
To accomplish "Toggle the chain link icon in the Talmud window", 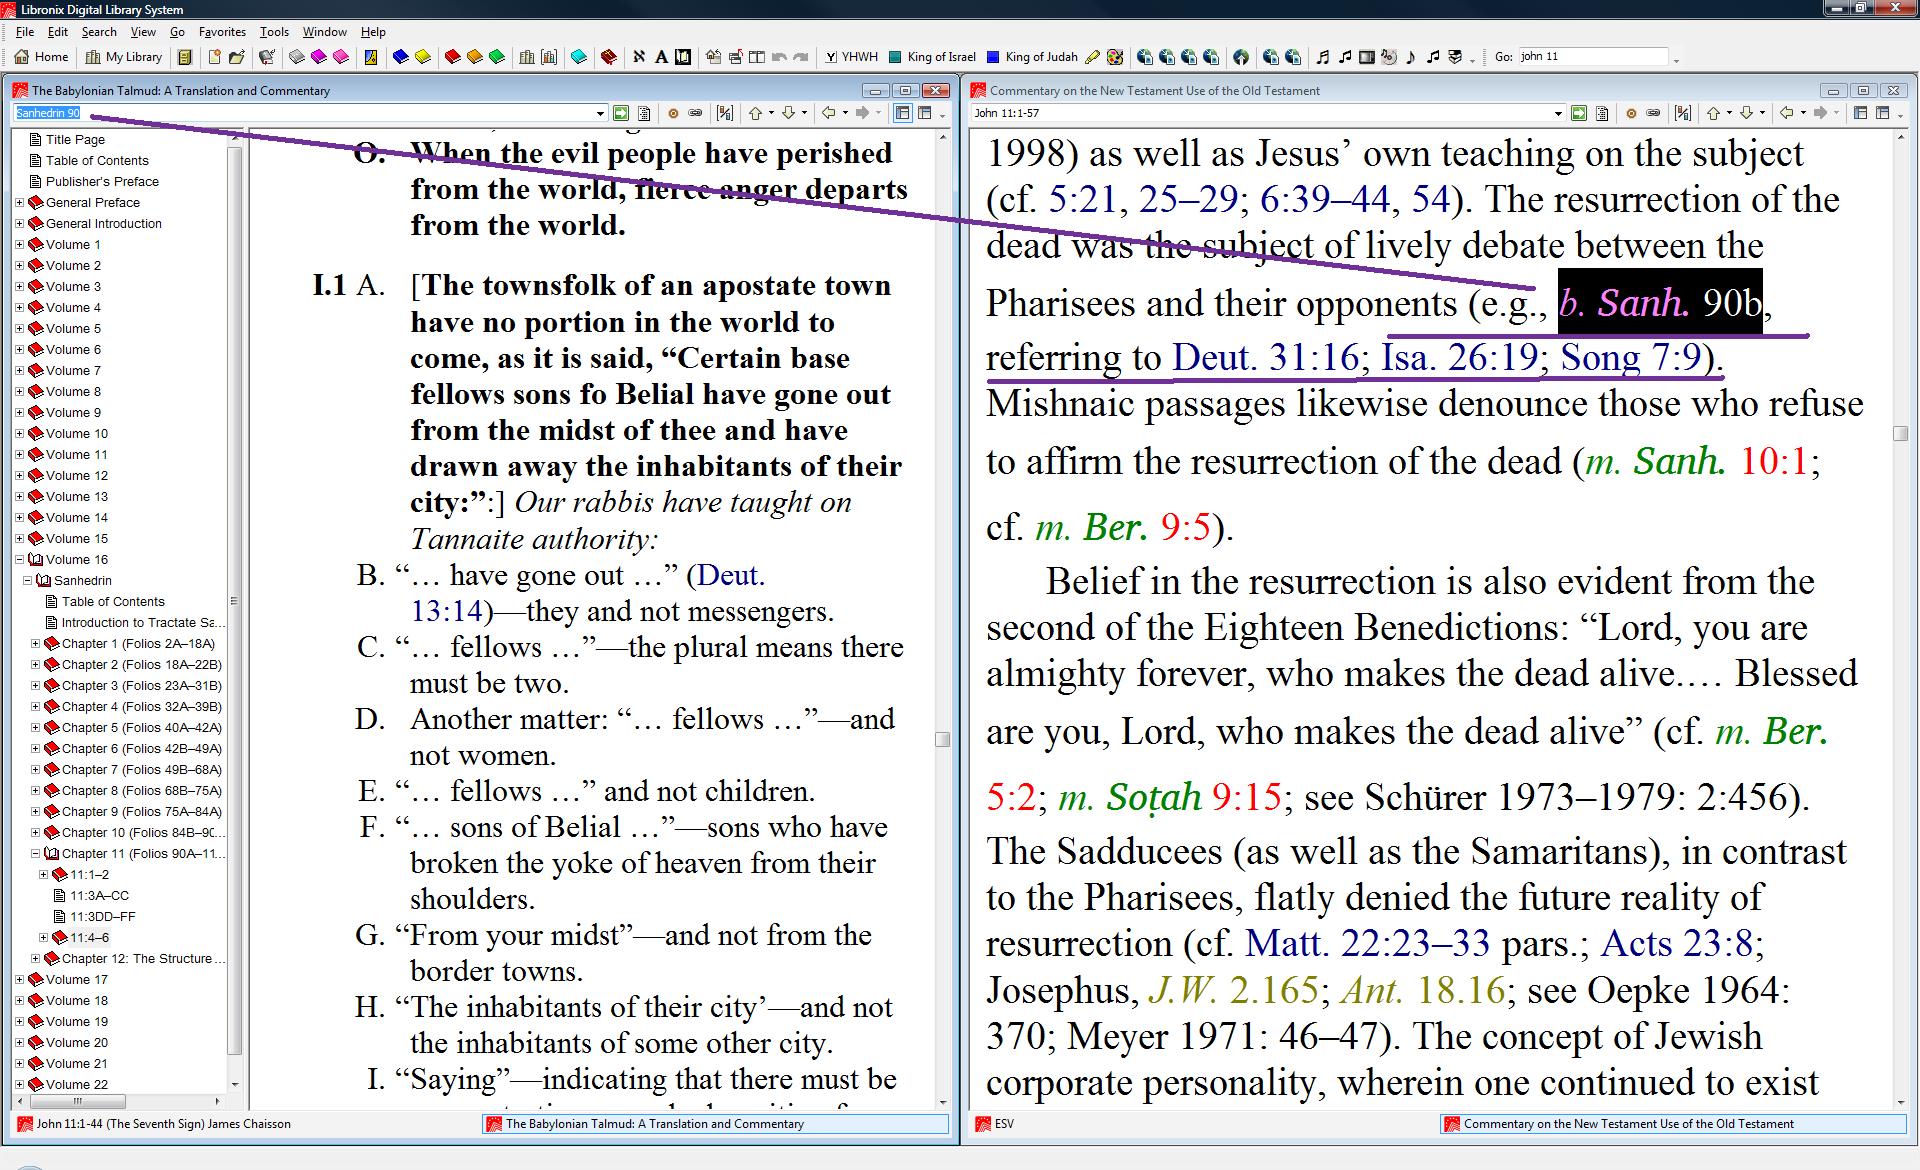I will pos(695,113).
